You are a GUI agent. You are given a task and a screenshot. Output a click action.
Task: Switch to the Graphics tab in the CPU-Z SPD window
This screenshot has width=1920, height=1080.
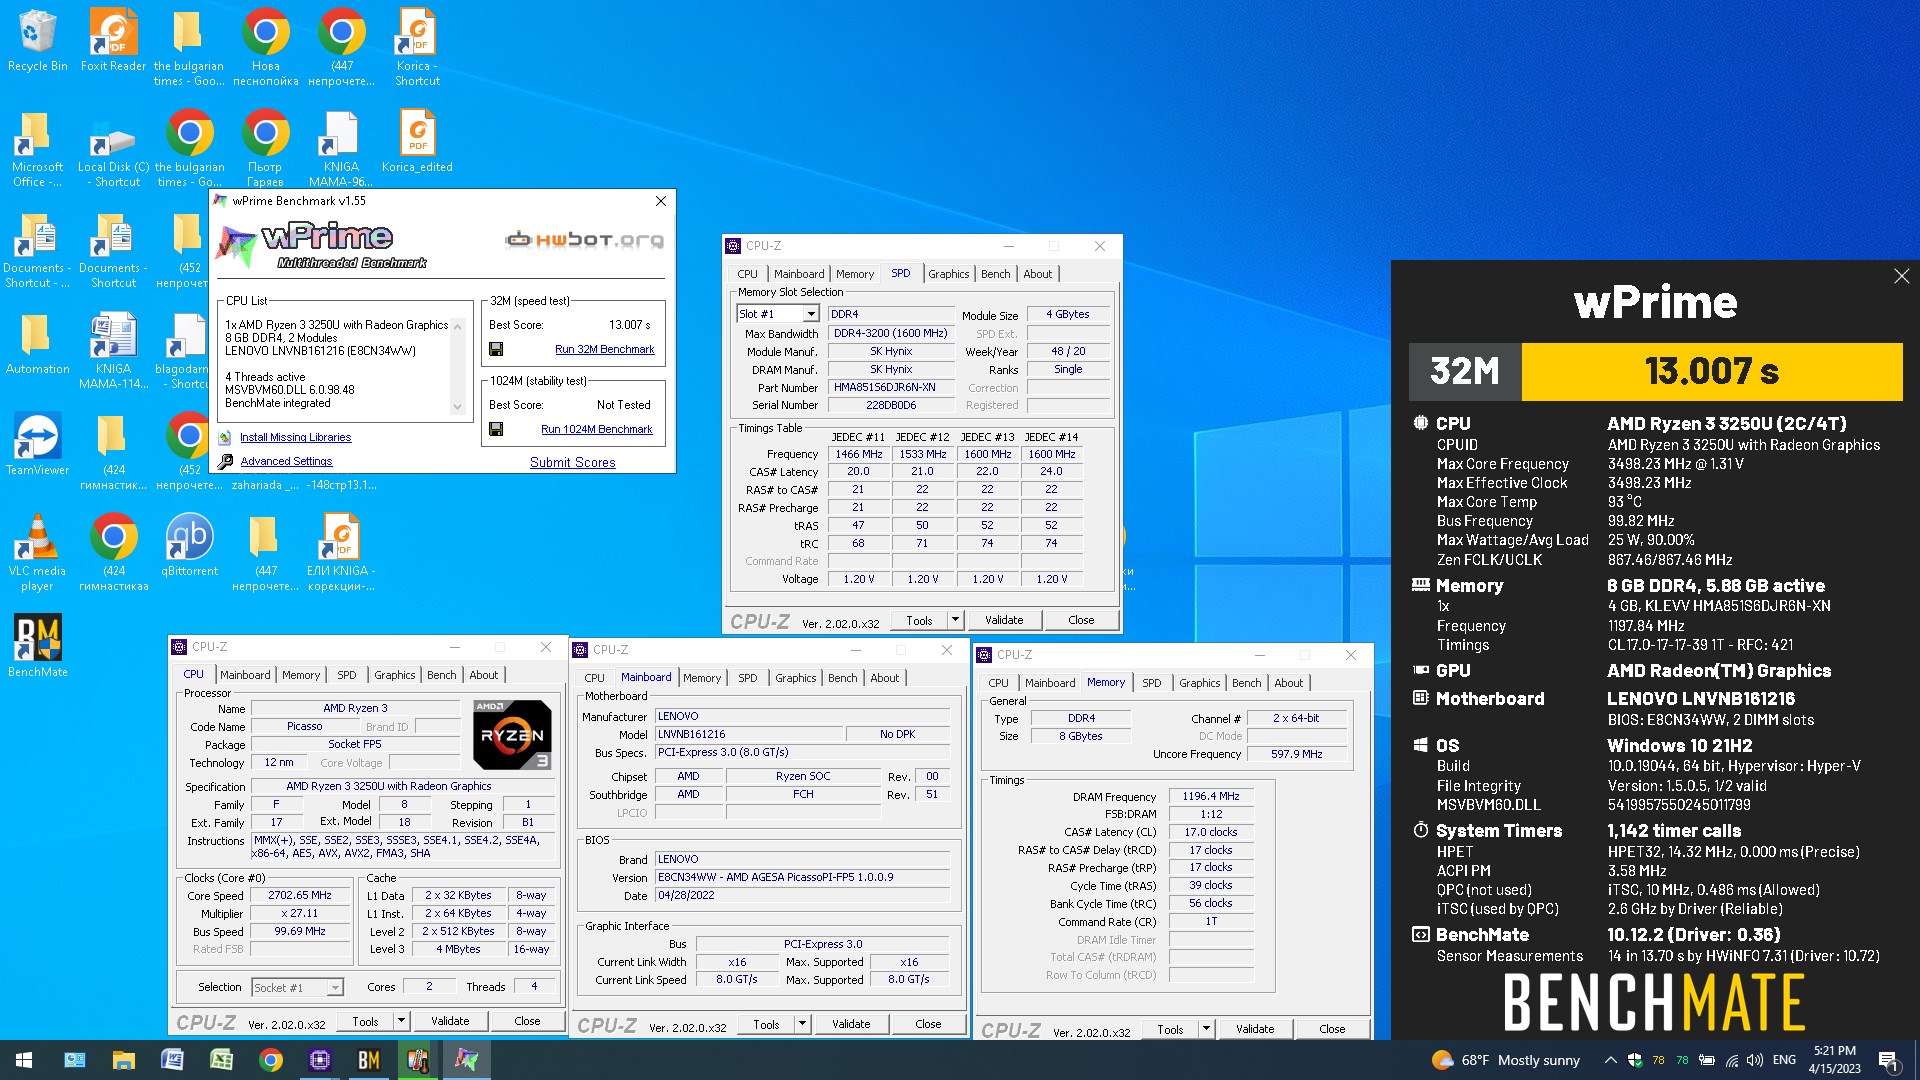pos(948,274)
